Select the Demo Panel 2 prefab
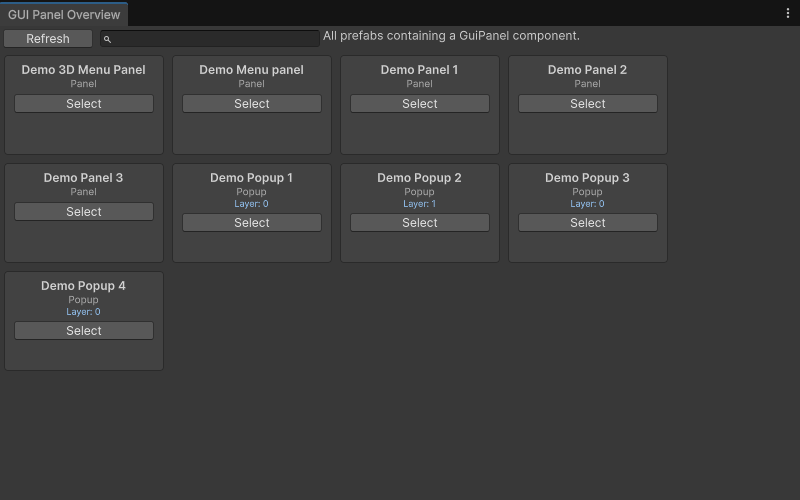800x500 pixels. pyautogui.click(x=588, y=104)
